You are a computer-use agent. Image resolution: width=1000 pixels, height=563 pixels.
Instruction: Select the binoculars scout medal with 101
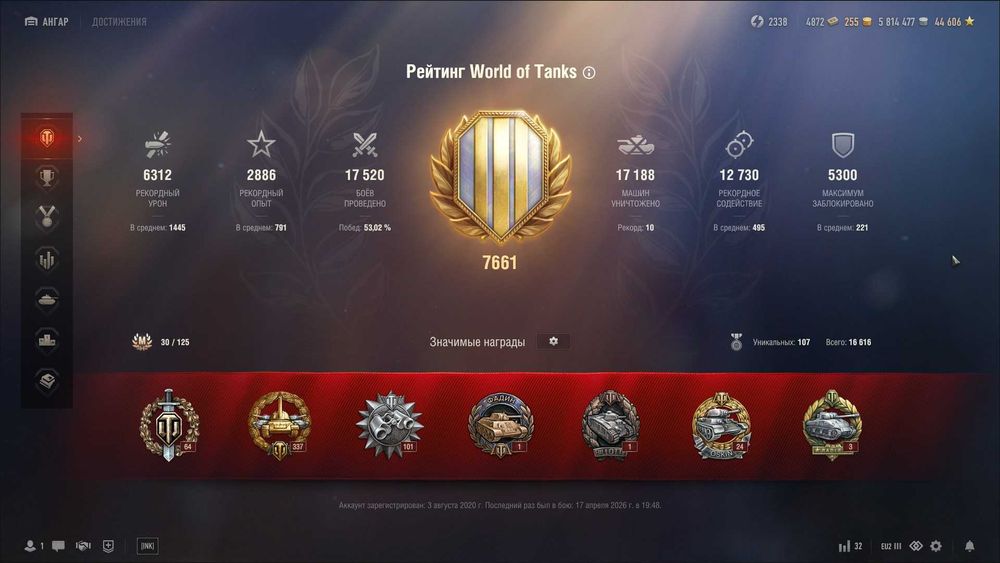point(390,425)
